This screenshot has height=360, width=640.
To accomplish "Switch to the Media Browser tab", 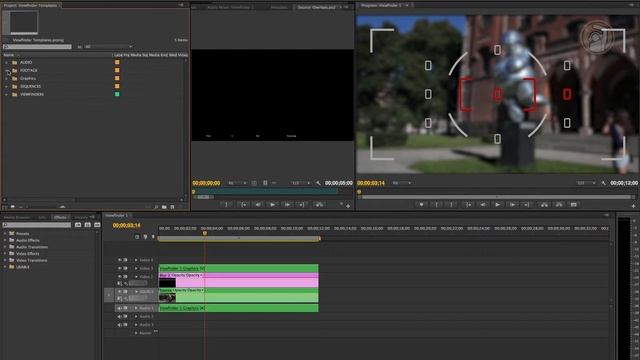I will point(17,218).
